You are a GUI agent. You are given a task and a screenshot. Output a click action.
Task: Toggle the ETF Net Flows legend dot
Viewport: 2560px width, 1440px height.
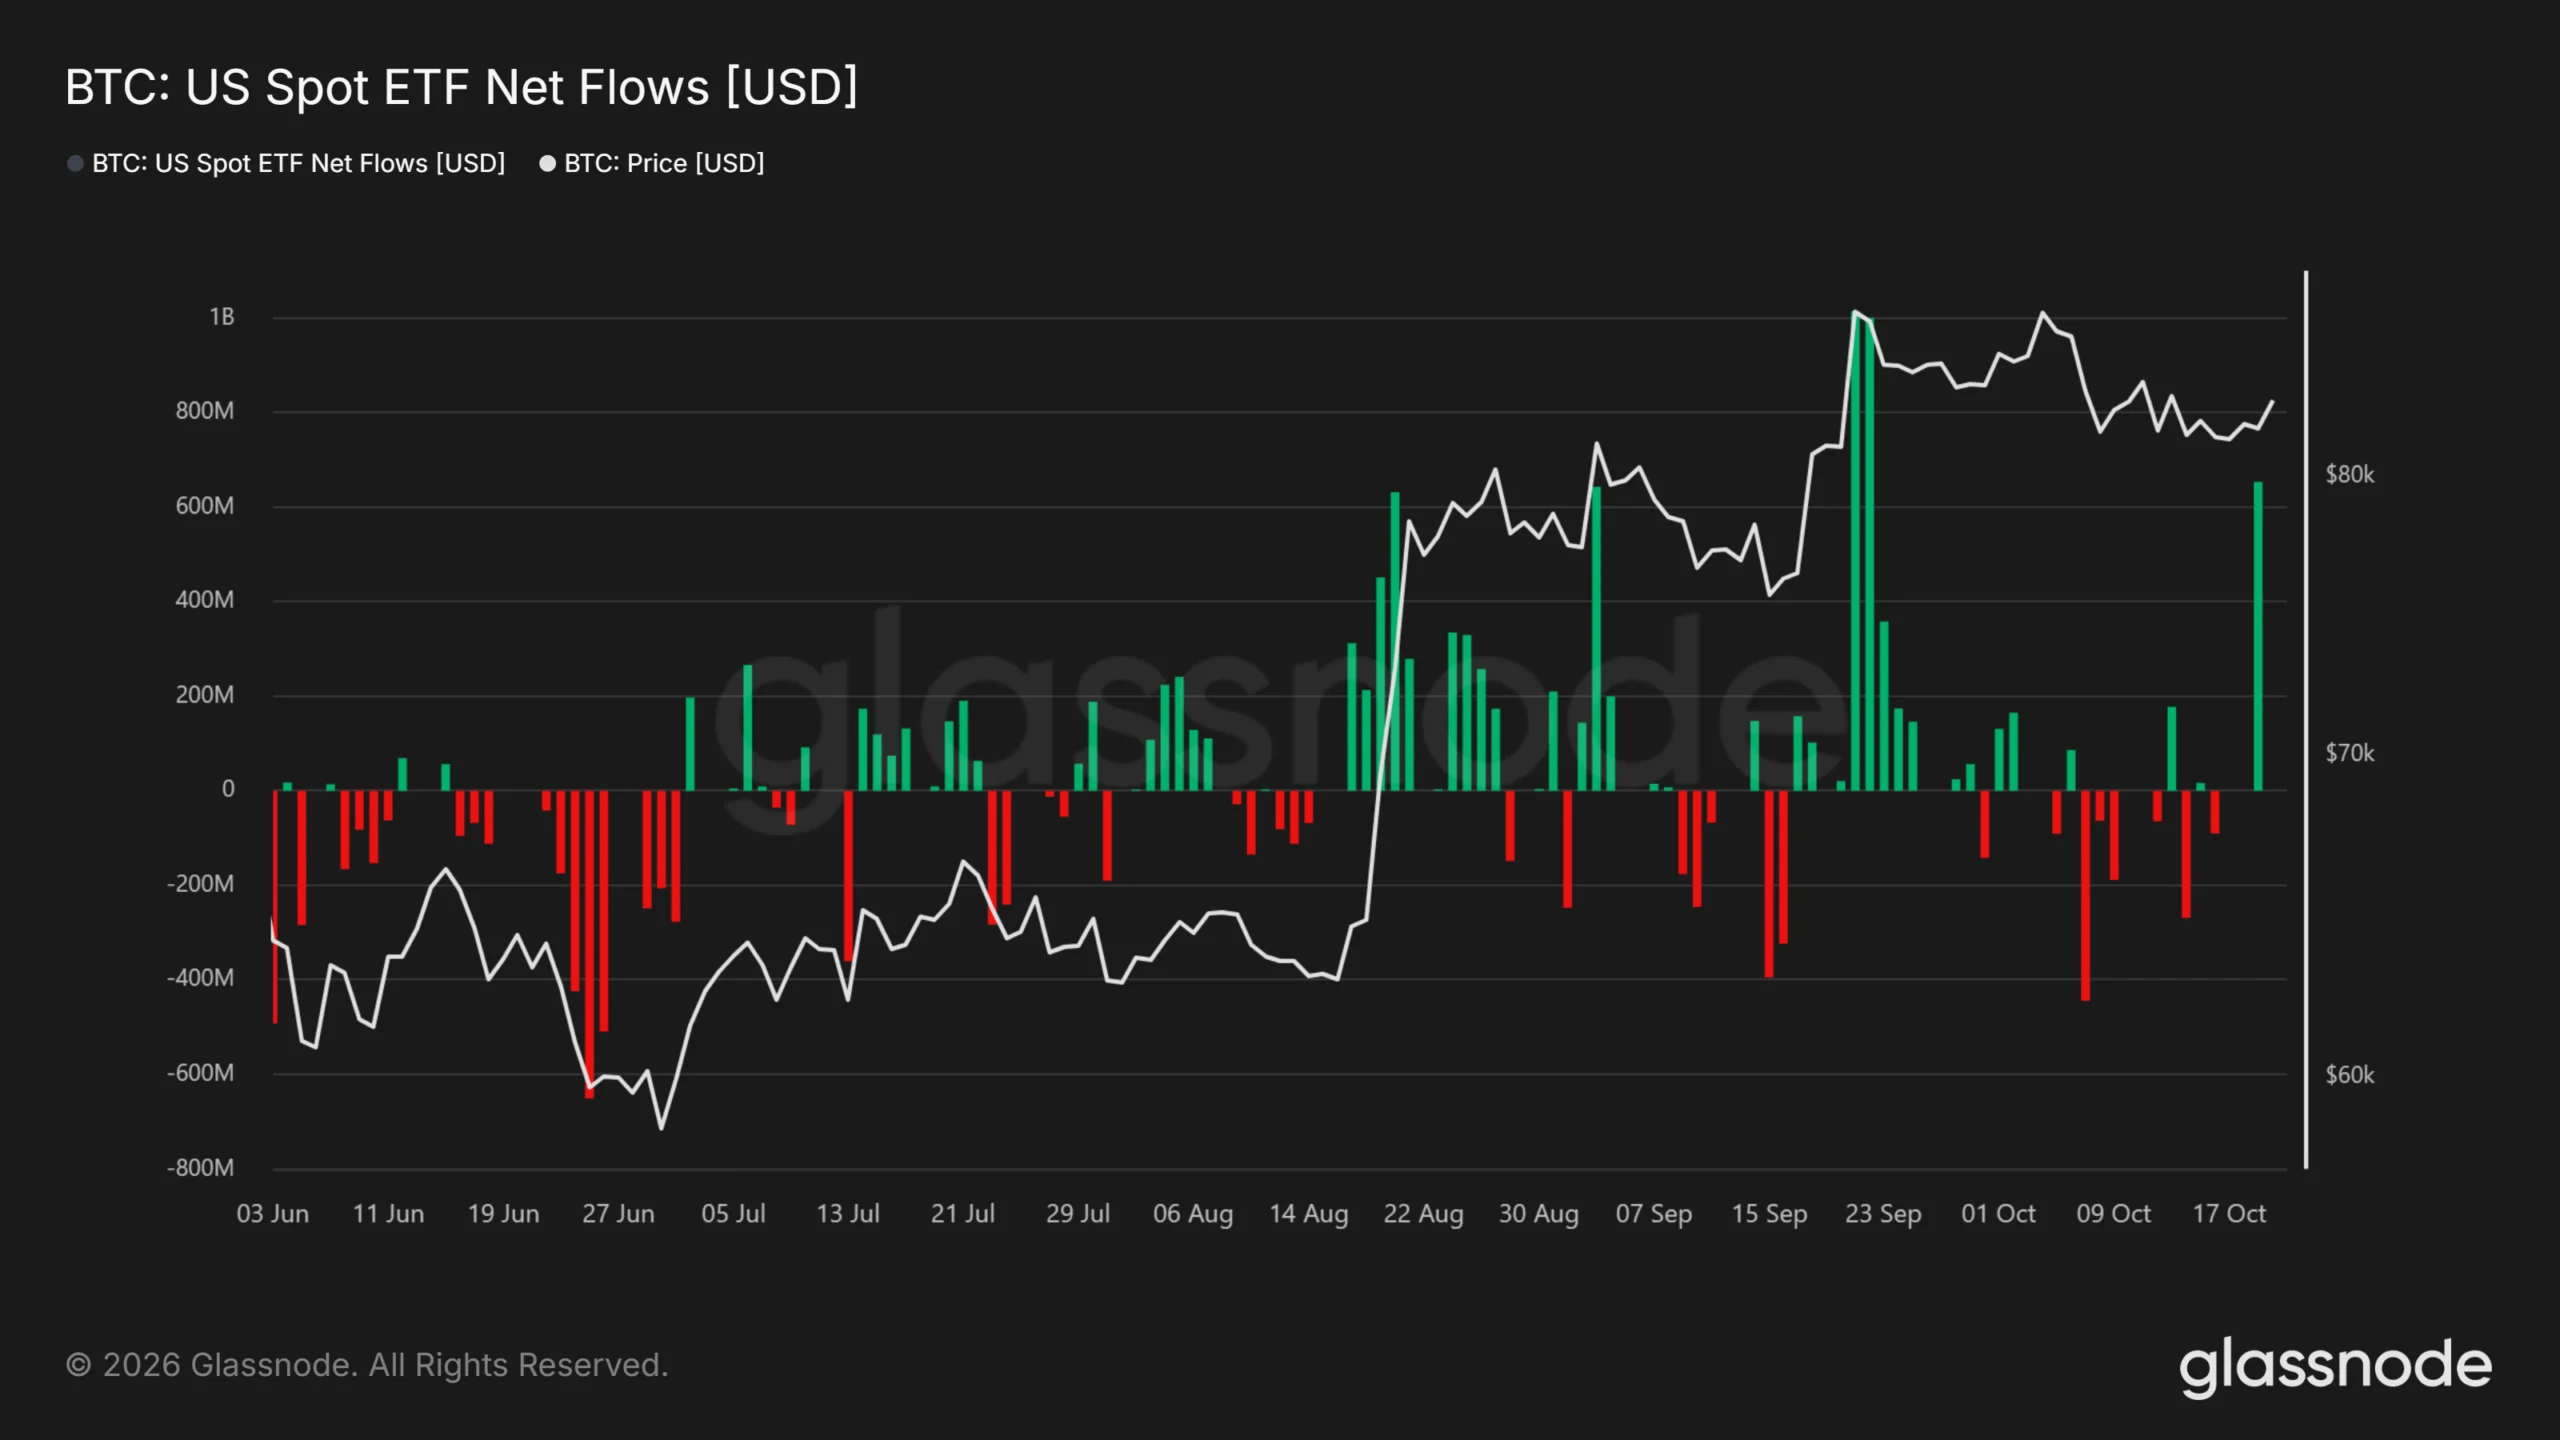(75, 163)
